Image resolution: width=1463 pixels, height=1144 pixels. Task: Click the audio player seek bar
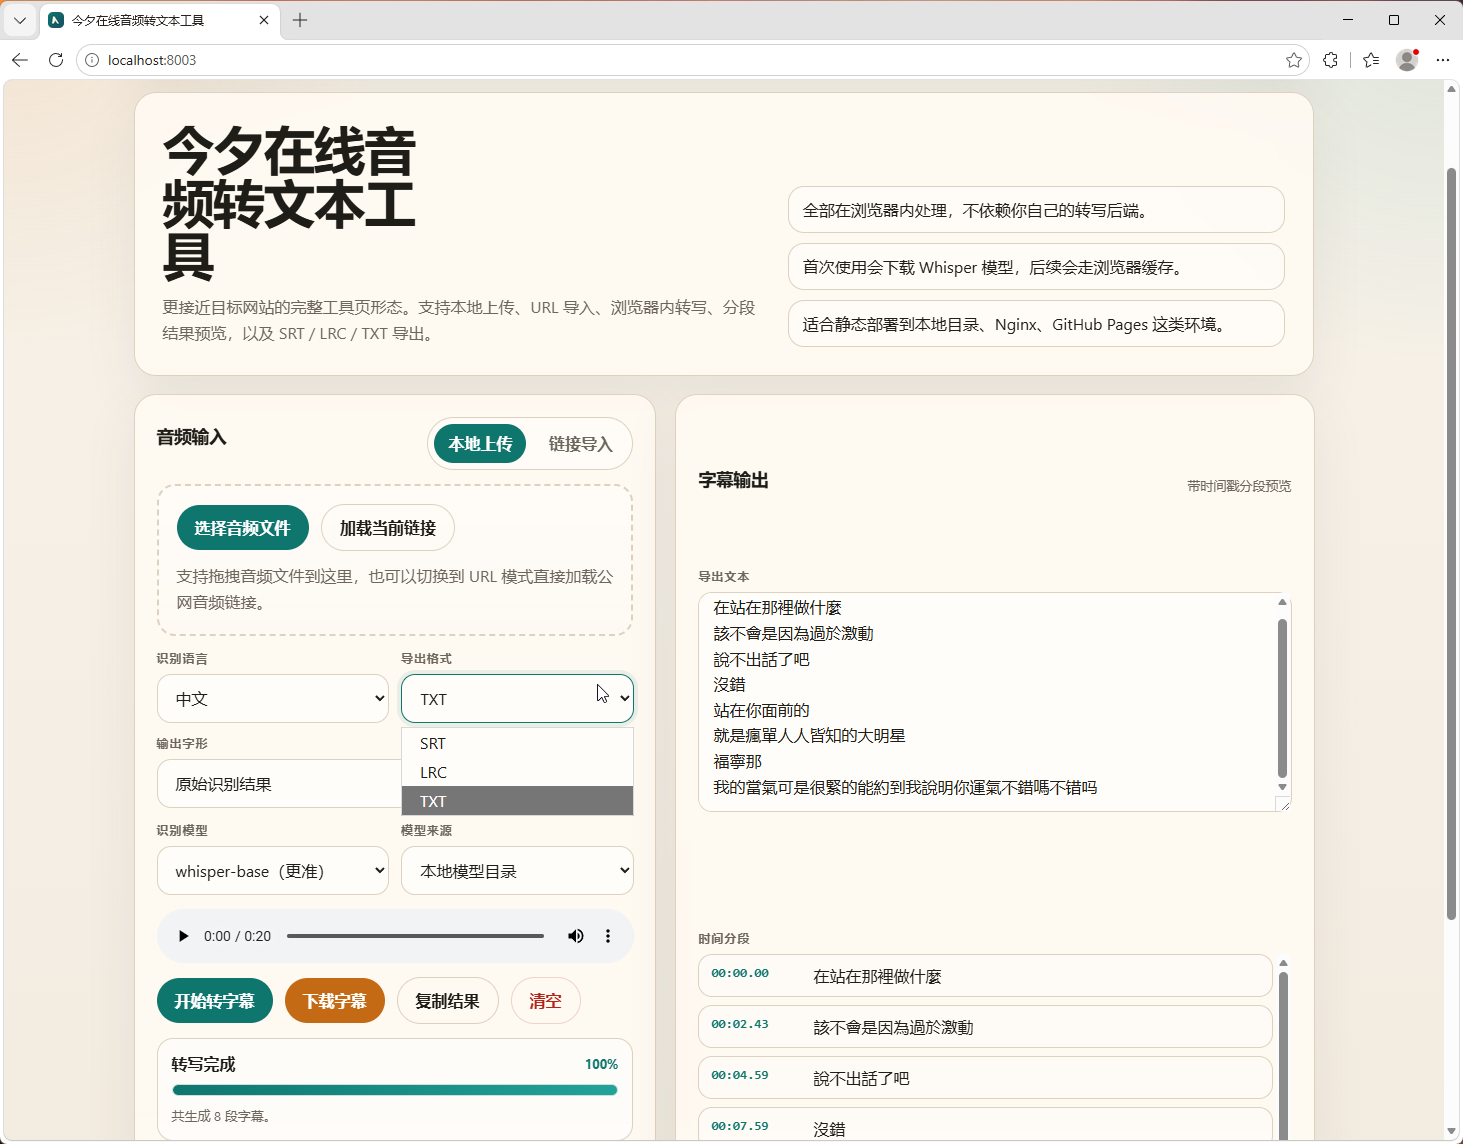pos(415,936)
